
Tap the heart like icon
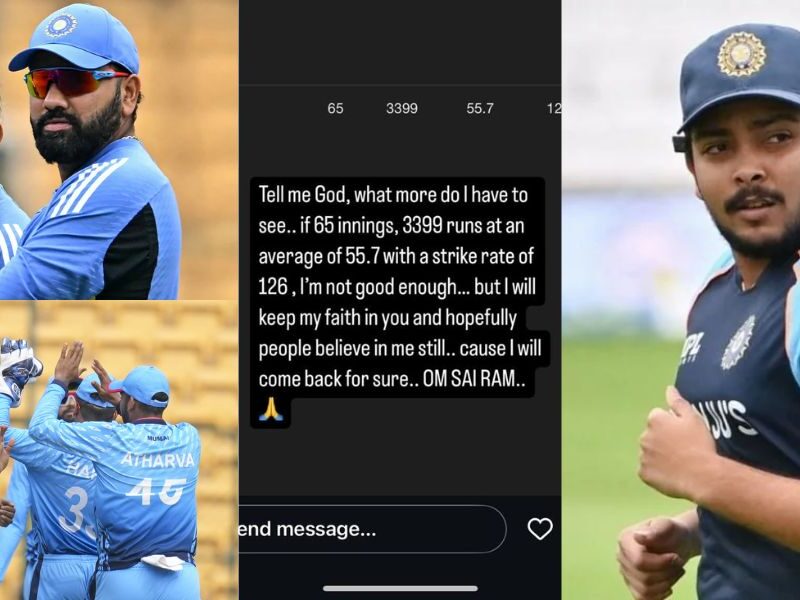540,529
